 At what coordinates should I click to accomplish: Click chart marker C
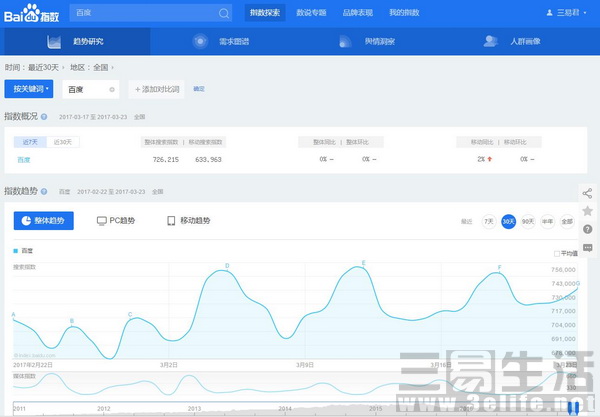coord(130,314)
